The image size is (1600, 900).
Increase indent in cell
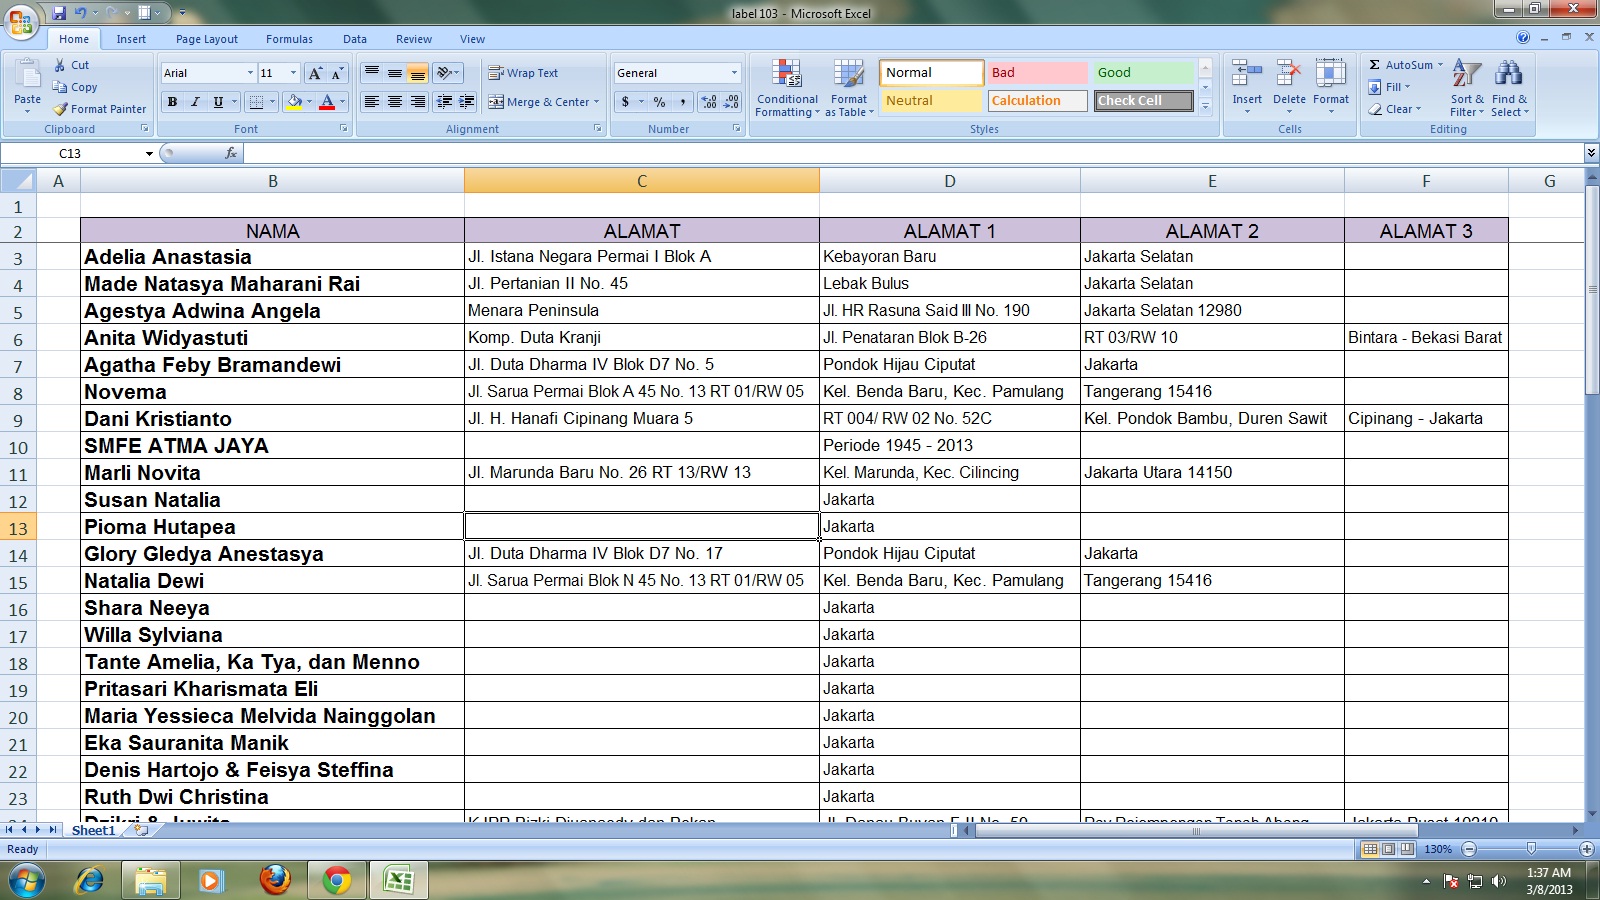tap(467, 102)
